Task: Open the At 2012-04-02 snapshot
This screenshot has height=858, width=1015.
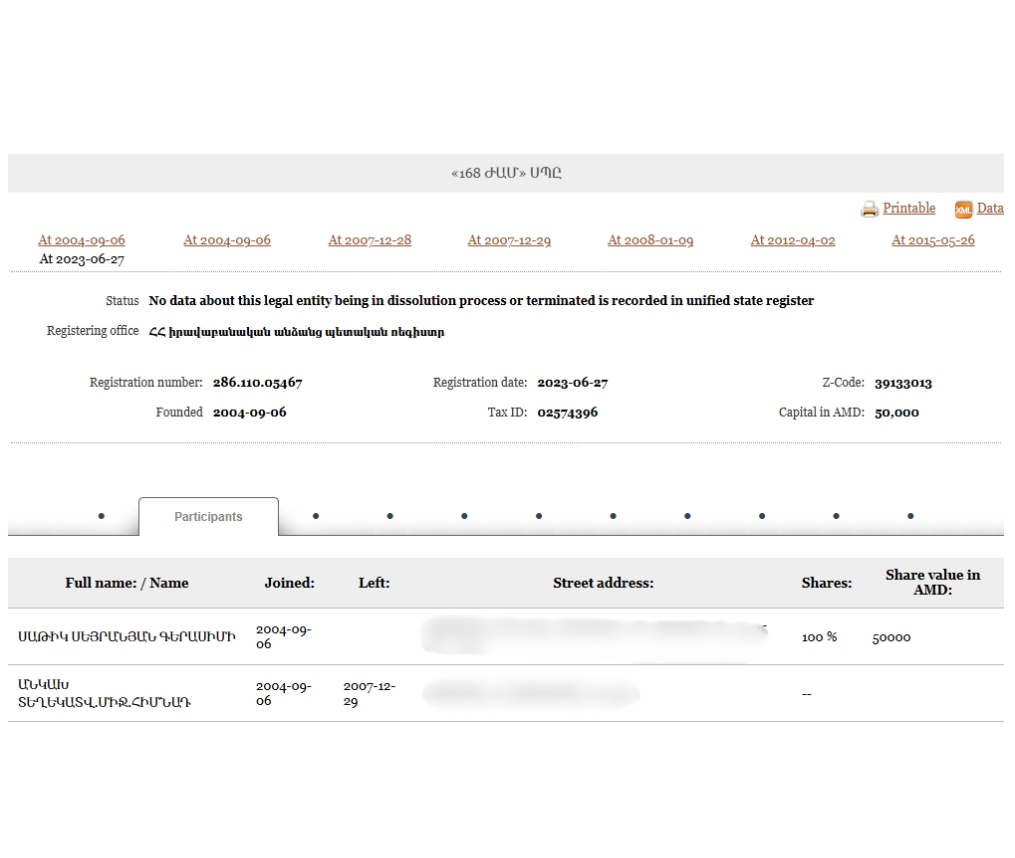Action: pos(792,240)
